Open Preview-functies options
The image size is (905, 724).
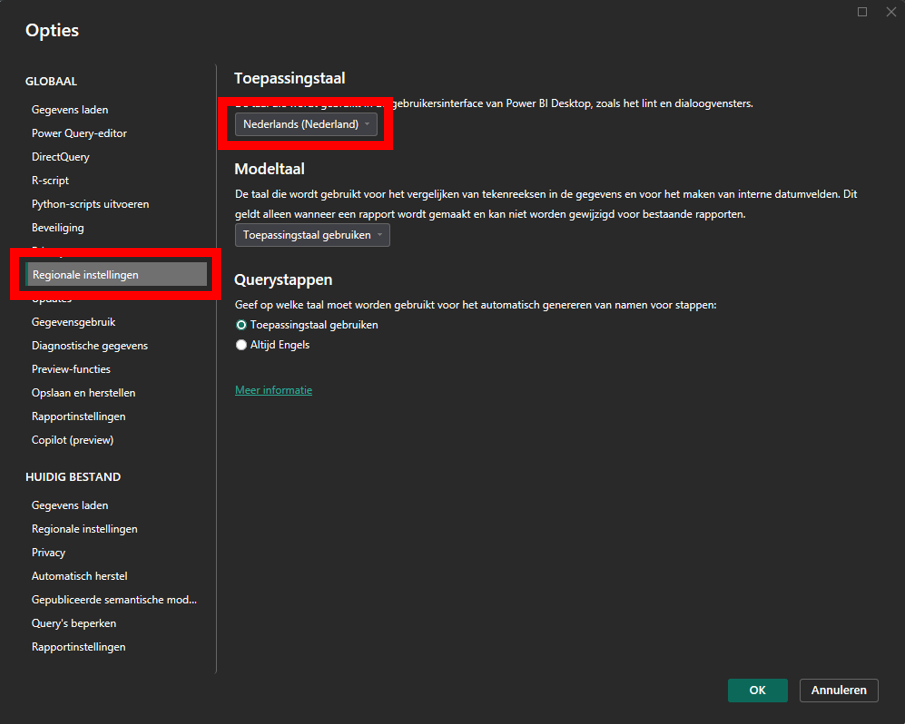pyautogui.click(x=71, y=369)
